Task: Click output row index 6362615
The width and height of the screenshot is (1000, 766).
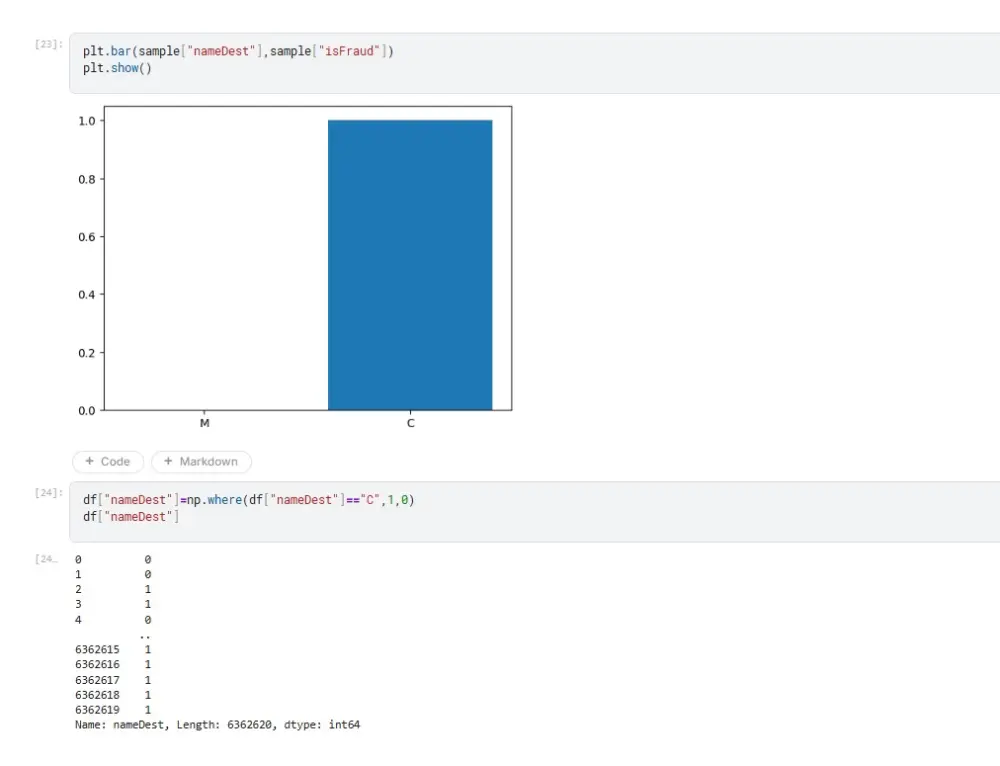Action: coord(97,649)
